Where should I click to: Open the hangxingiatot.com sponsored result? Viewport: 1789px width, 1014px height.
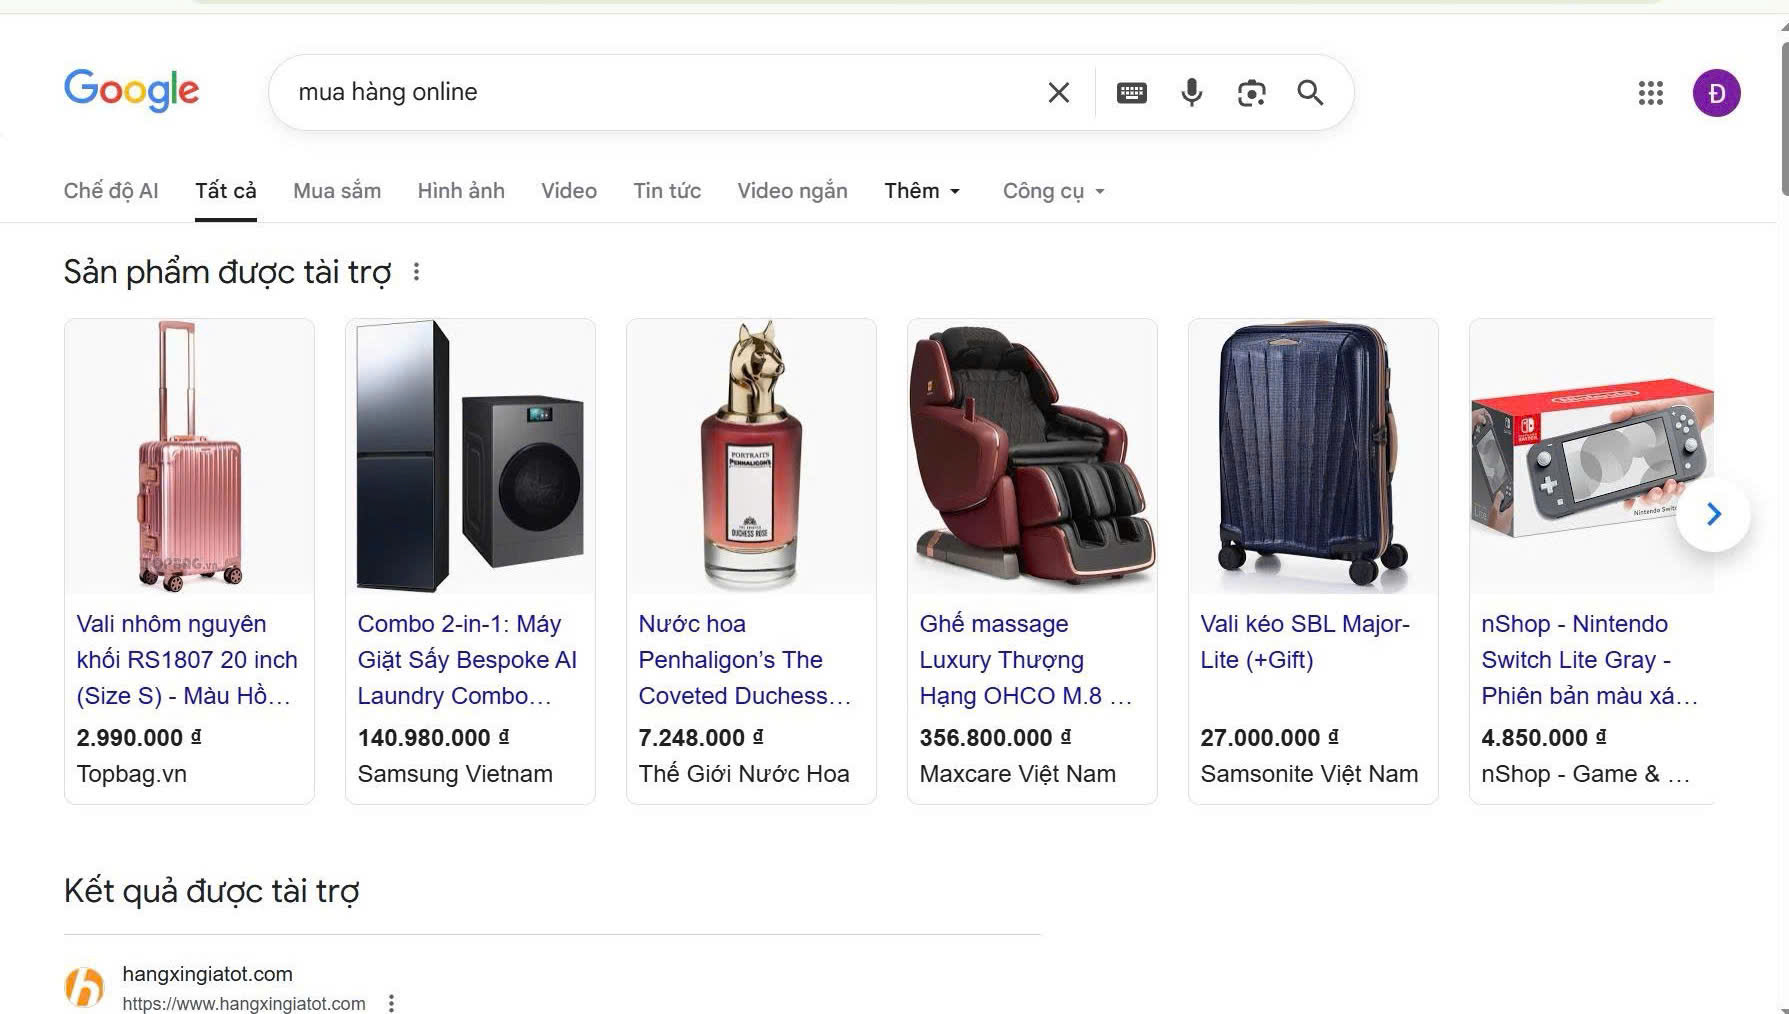click(x=207, y=974)
